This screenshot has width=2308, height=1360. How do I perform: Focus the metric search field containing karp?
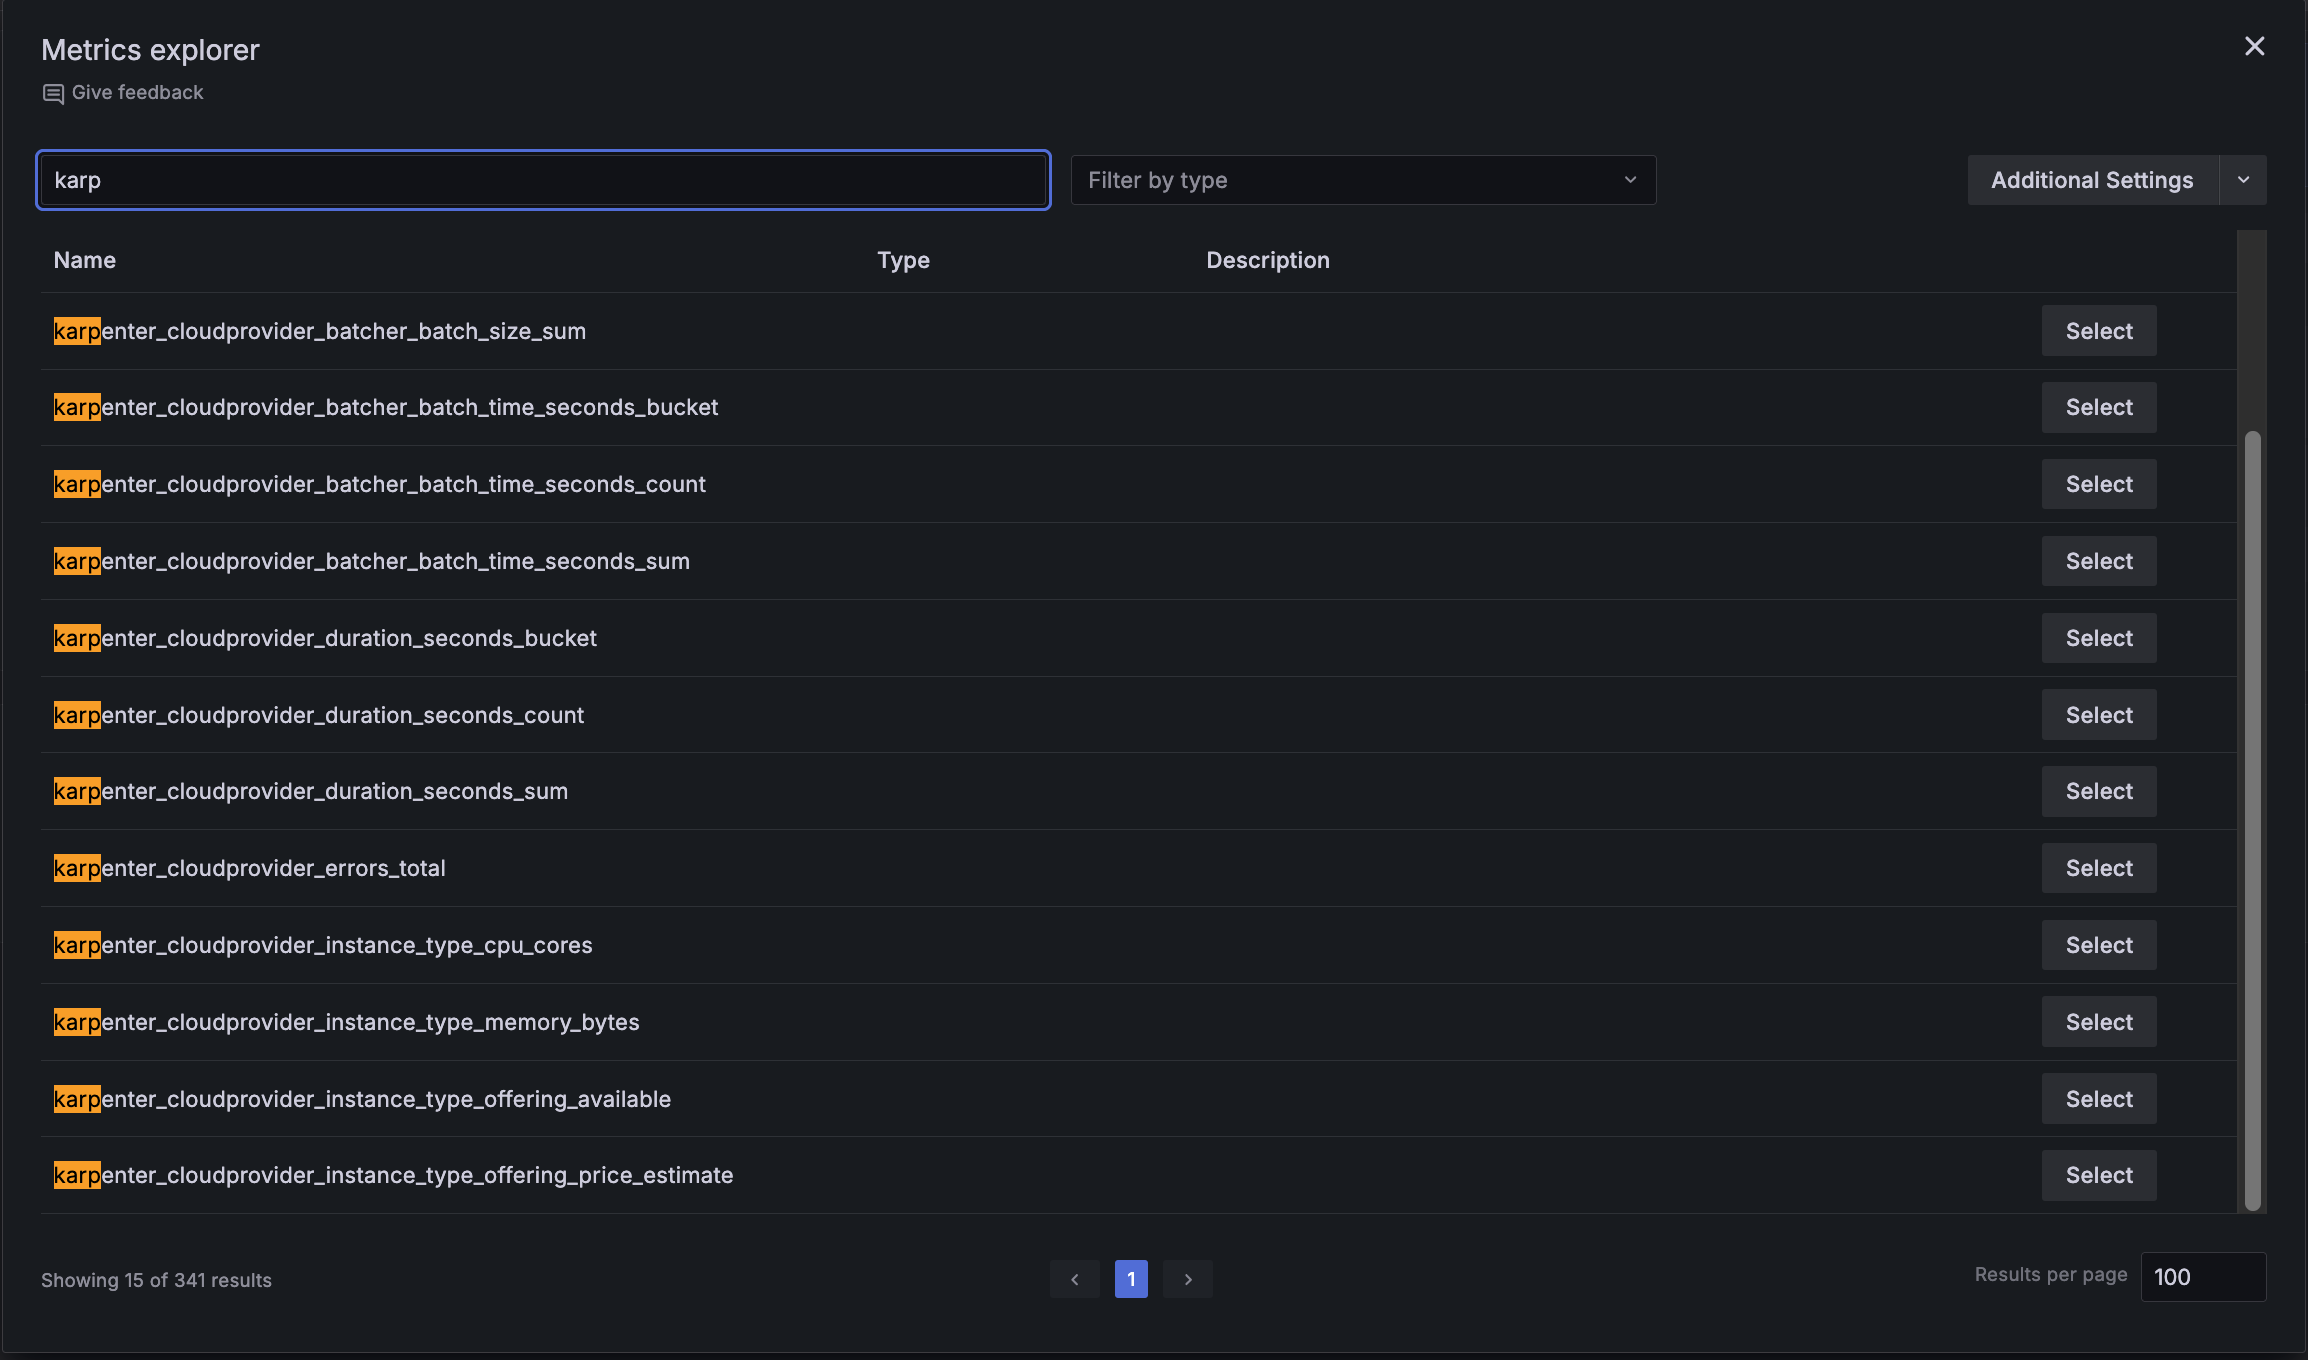tap(543, 180)
